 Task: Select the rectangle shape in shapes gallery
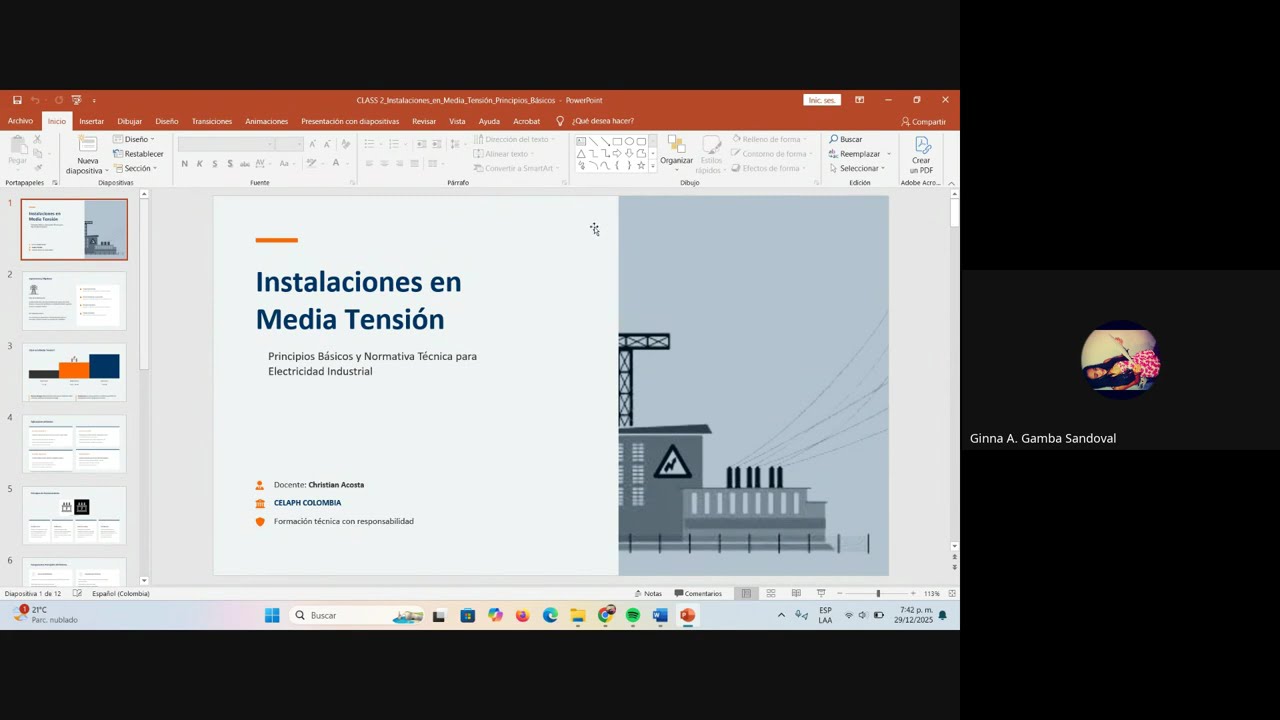[x=617, y=142]
